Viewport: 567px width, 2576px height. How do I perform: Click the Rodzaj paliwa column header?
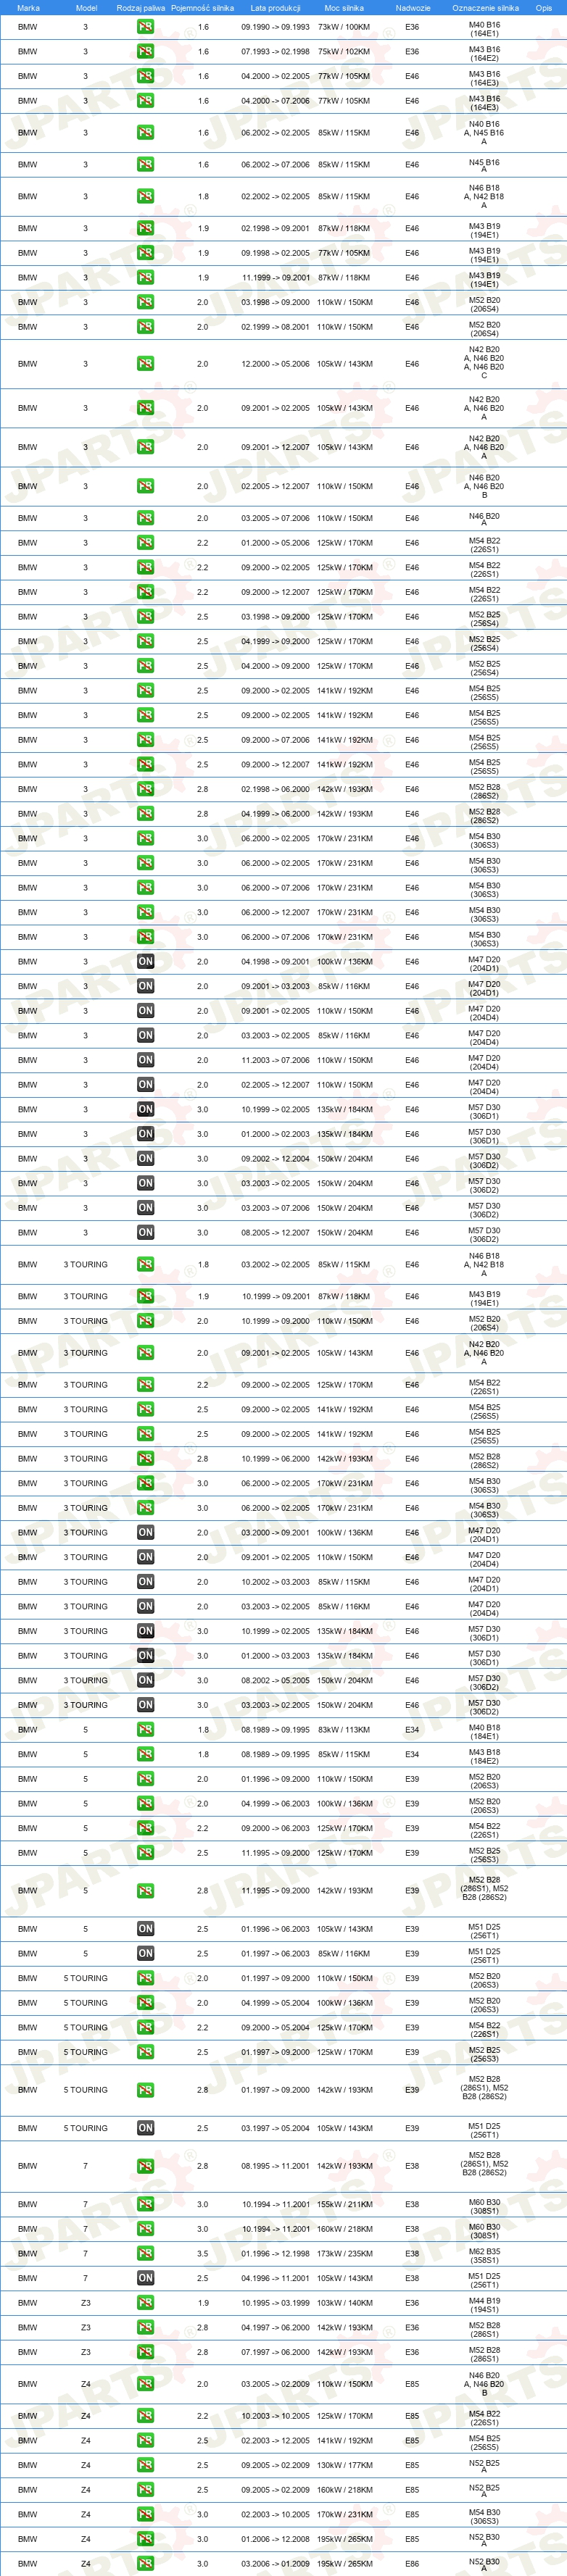tap(141, 8)
